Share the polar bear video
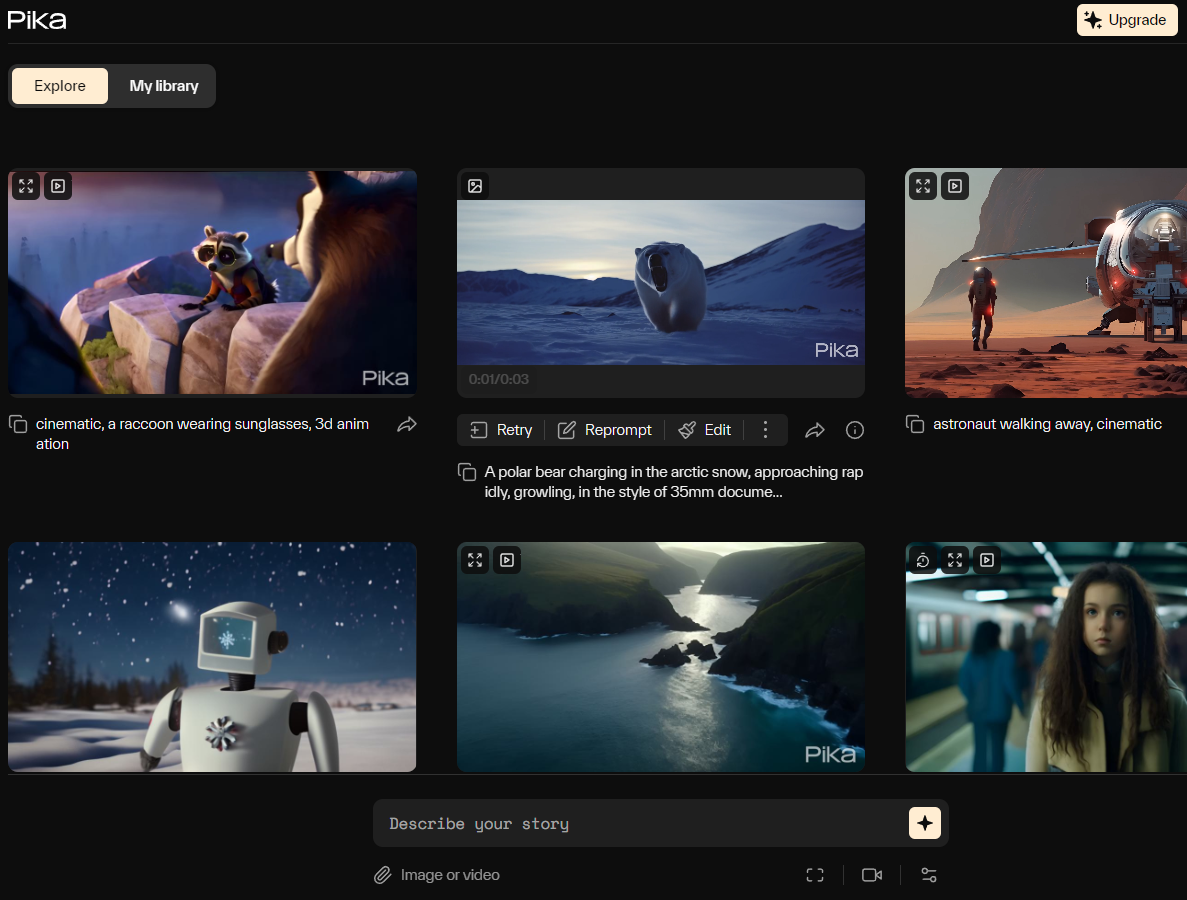Viewport: 1187px width, 900px height. click(815, 430)
